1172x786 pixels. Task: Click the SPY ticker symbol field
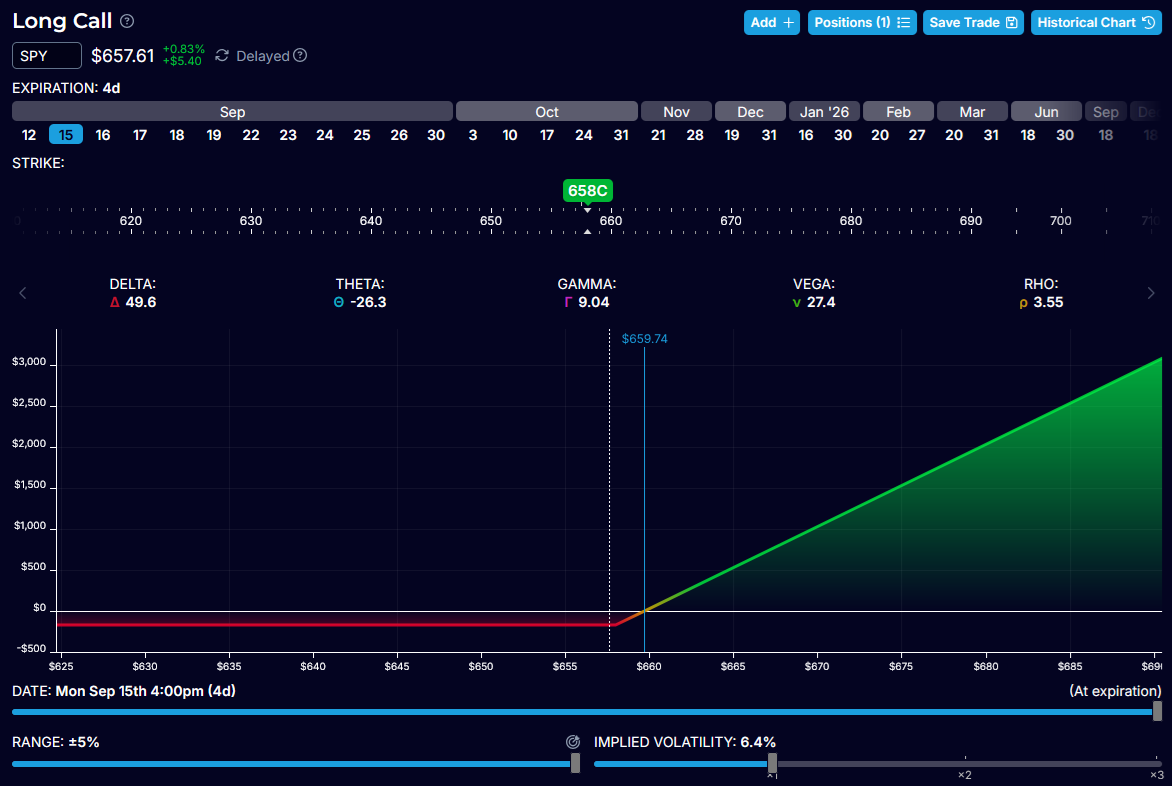coord(47,56)
